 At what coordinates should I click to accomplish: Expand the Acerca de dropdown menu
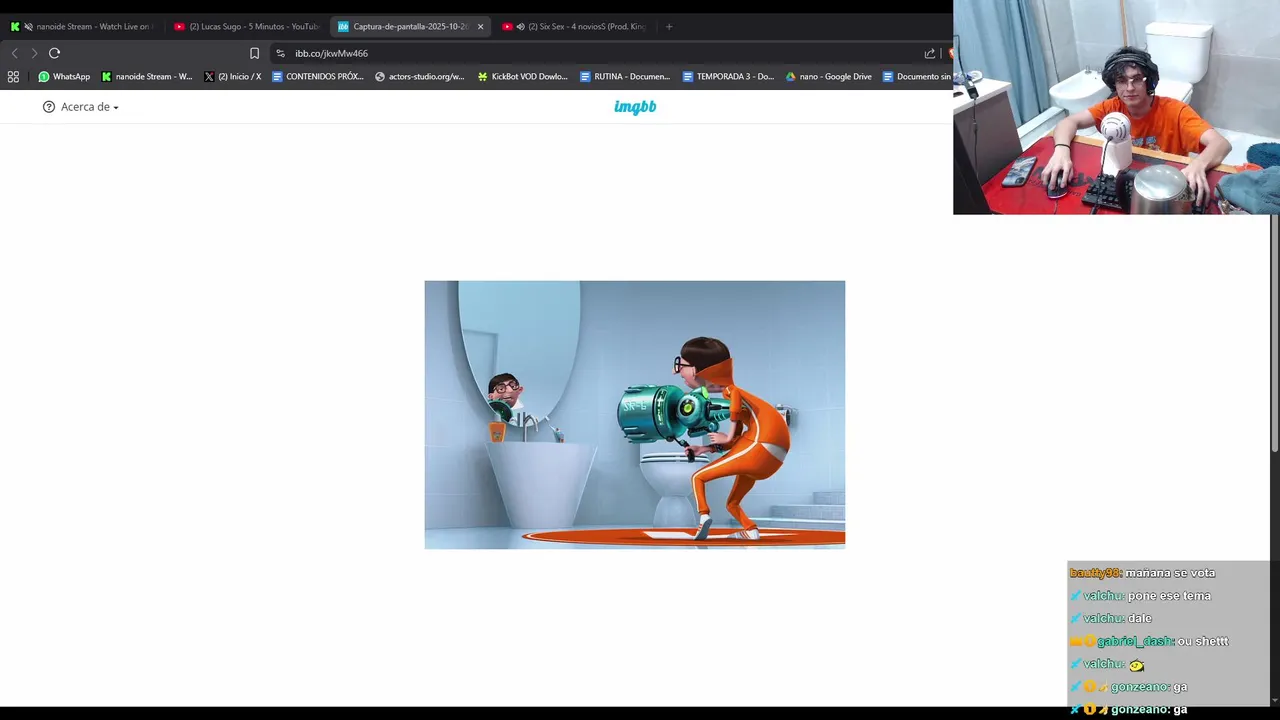click(x=81, y=107)
